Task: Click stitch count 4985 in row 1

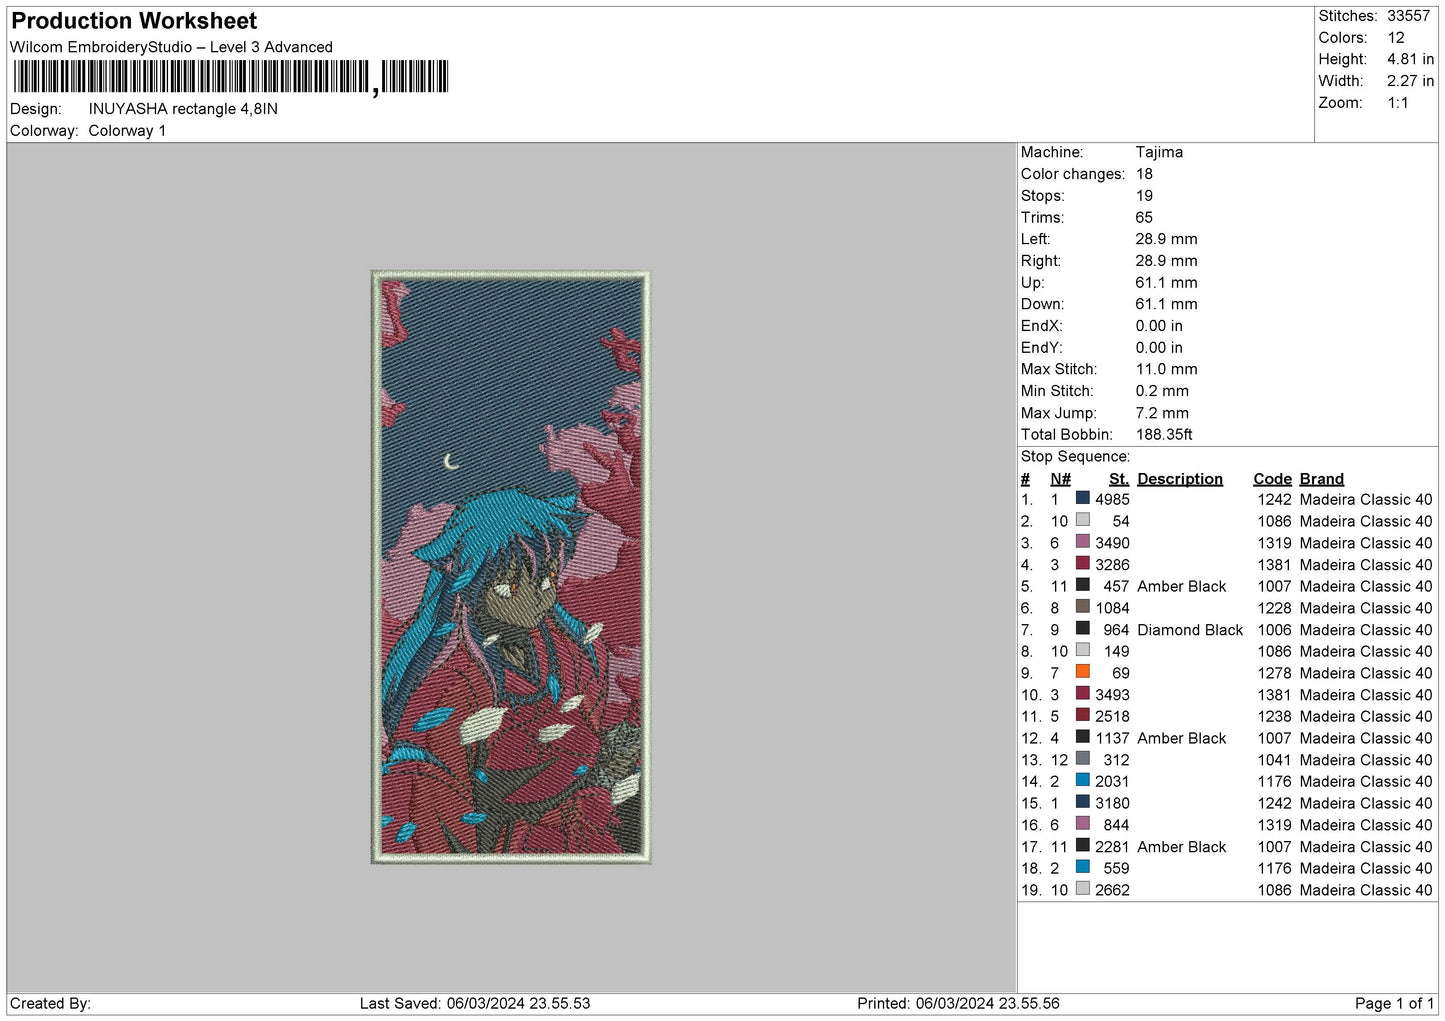Action: point(1112,500)
